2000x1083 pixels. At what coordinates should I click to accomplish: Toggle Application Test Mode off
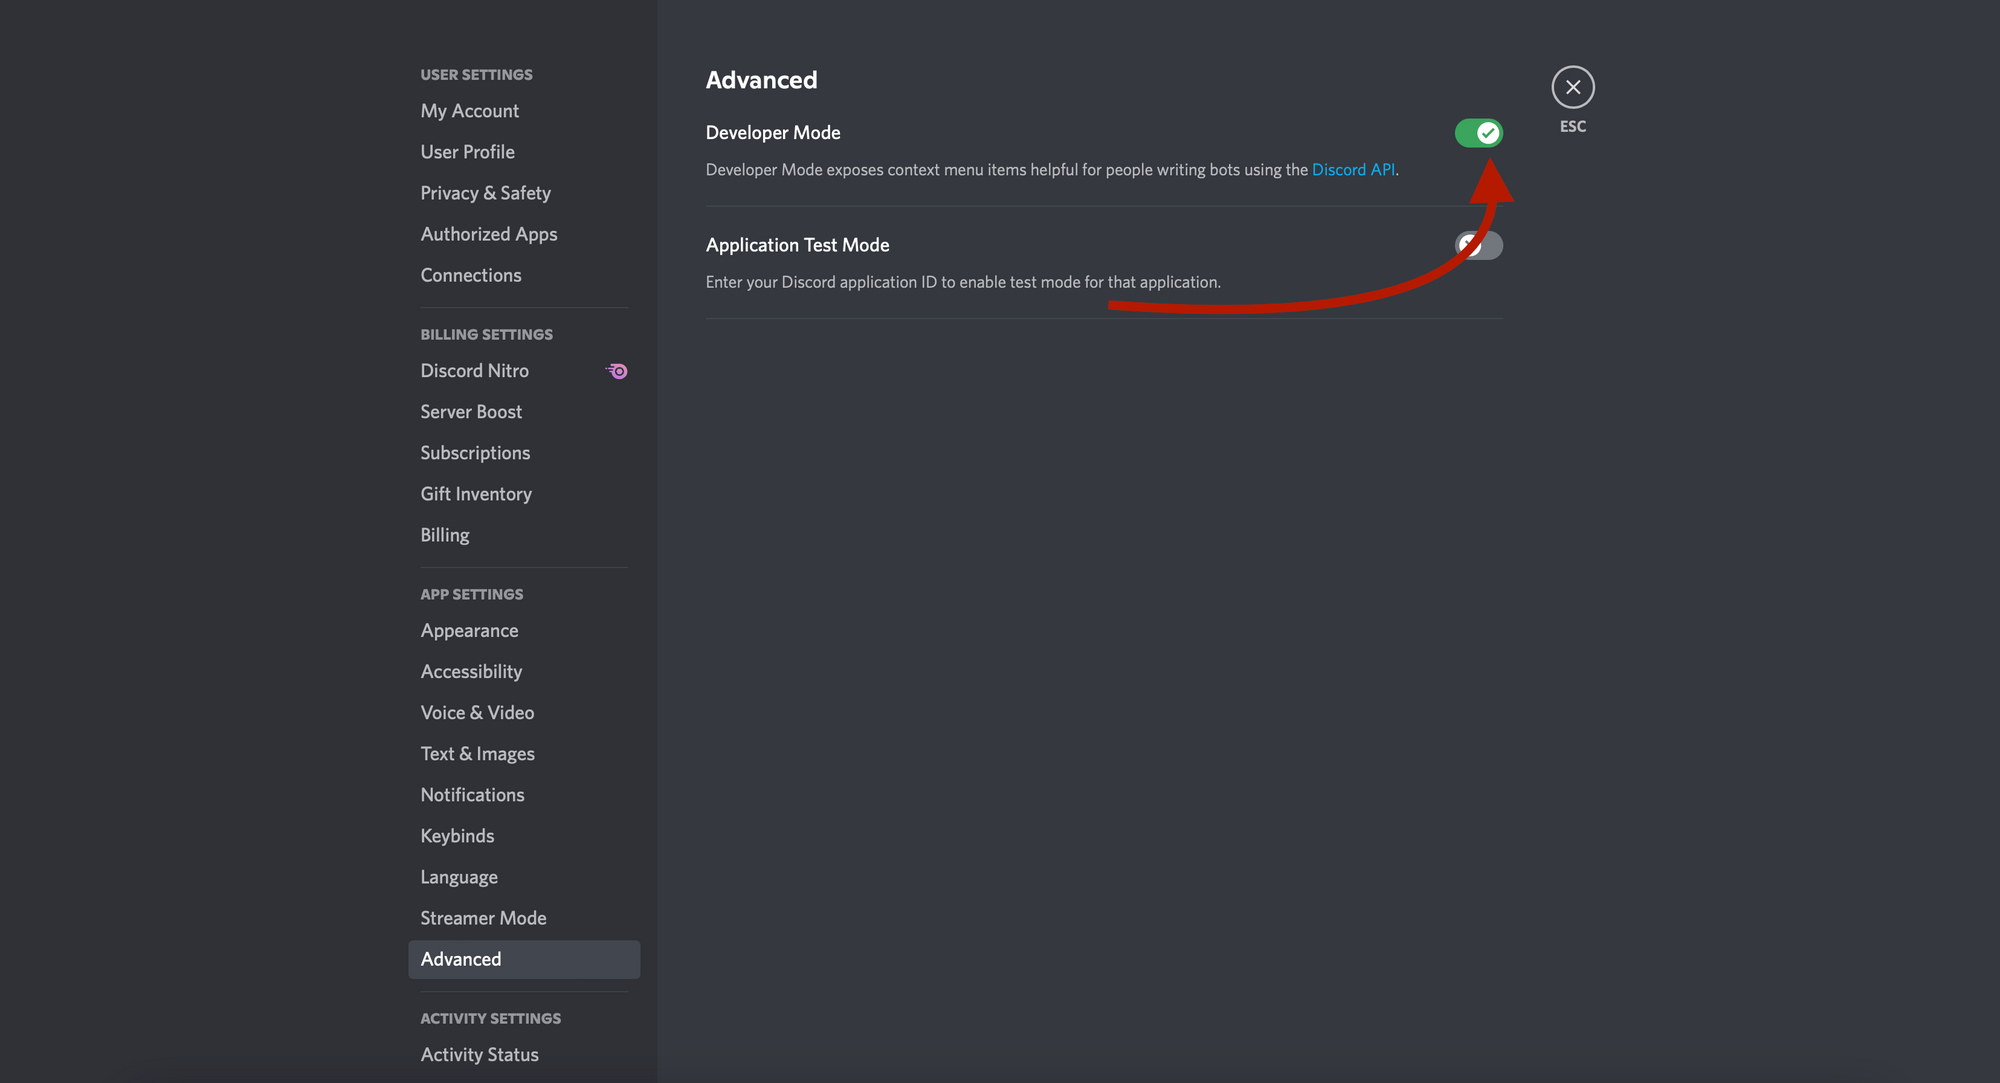[1477, 244]
